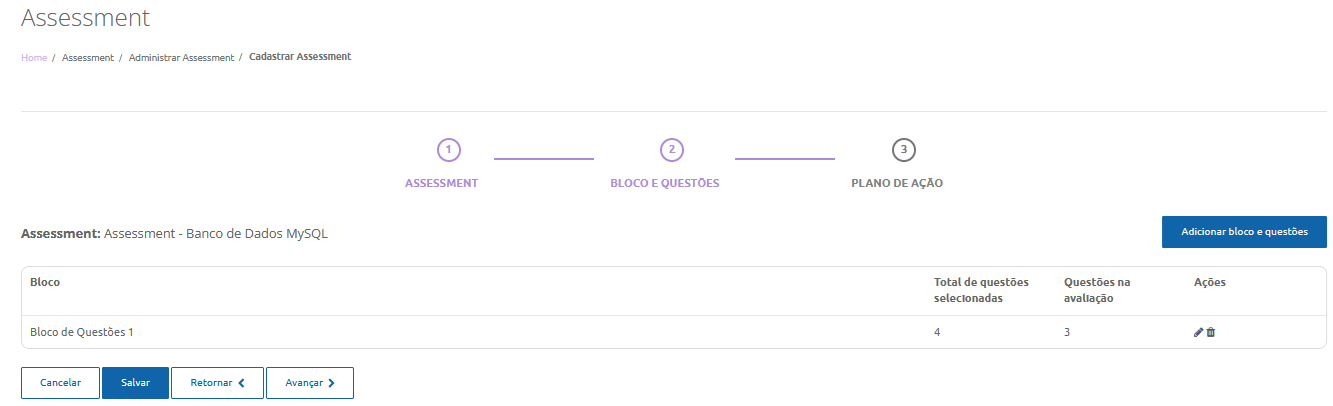This screenshot has height=406, width=1333.
Task: Open Administrar Assessment breadcrumb
Action: point(181,58)
